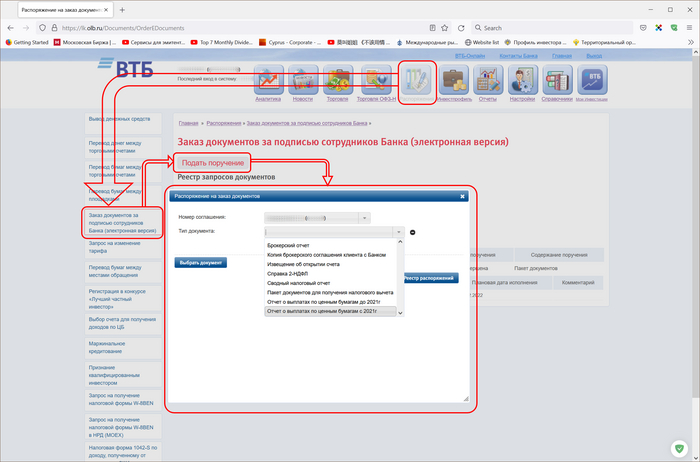Expand the Номер соглашения dropdown

point(364,218)
